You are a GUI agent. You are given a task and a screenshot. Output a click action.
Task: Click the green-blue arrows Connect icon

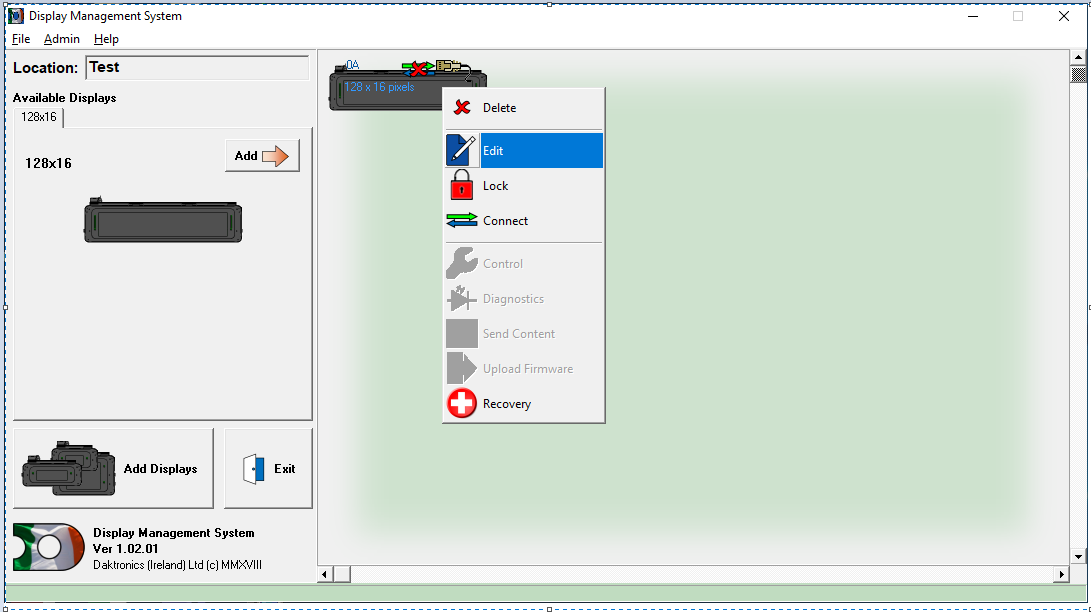[x=461, y=221]
